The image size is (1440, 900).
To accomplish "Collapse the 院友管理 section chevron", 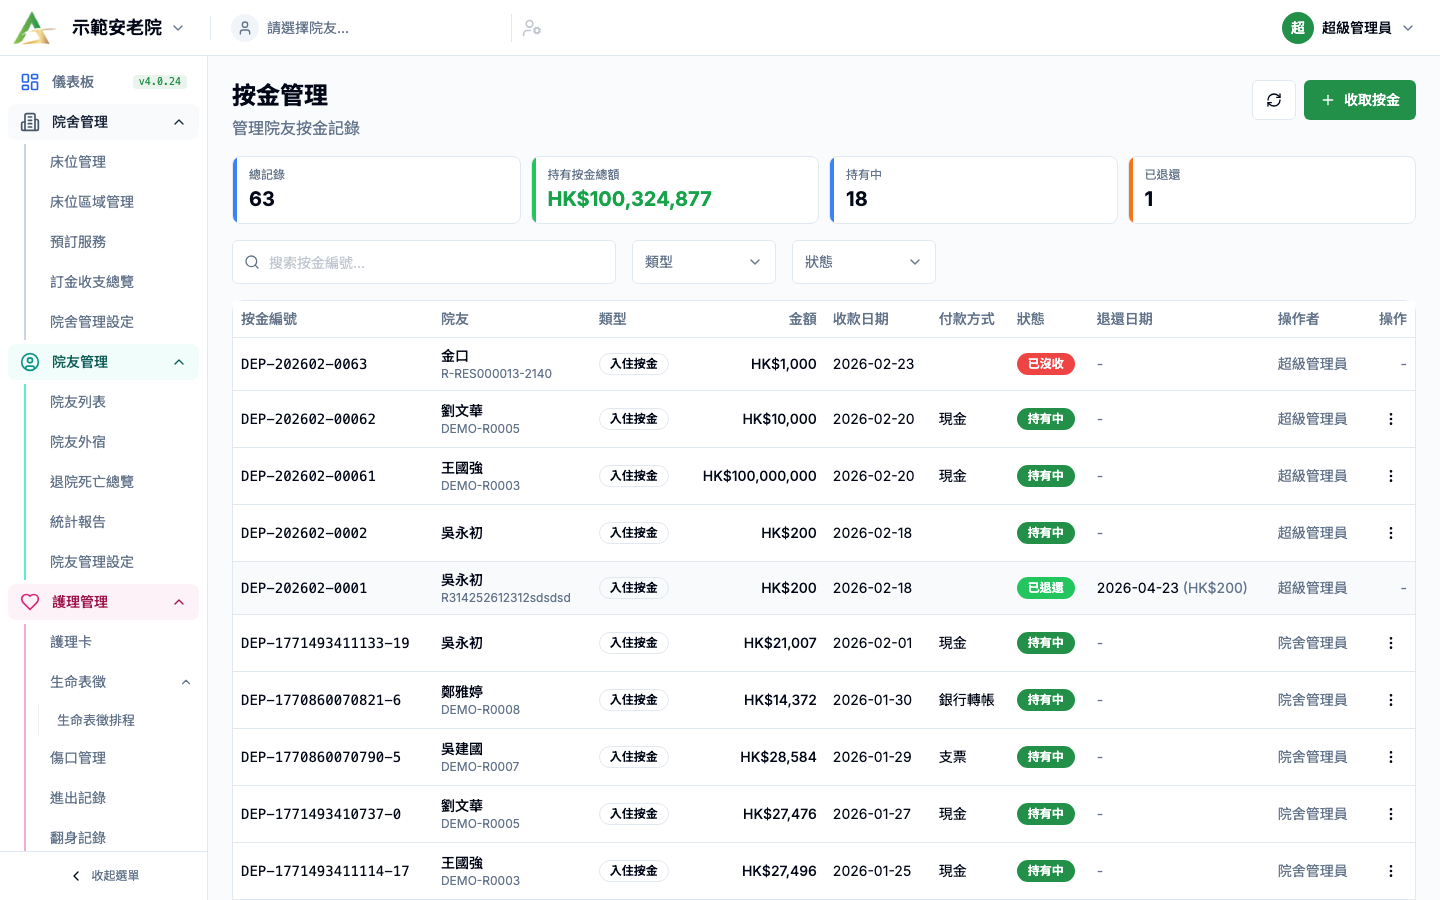I will [179, 362].
